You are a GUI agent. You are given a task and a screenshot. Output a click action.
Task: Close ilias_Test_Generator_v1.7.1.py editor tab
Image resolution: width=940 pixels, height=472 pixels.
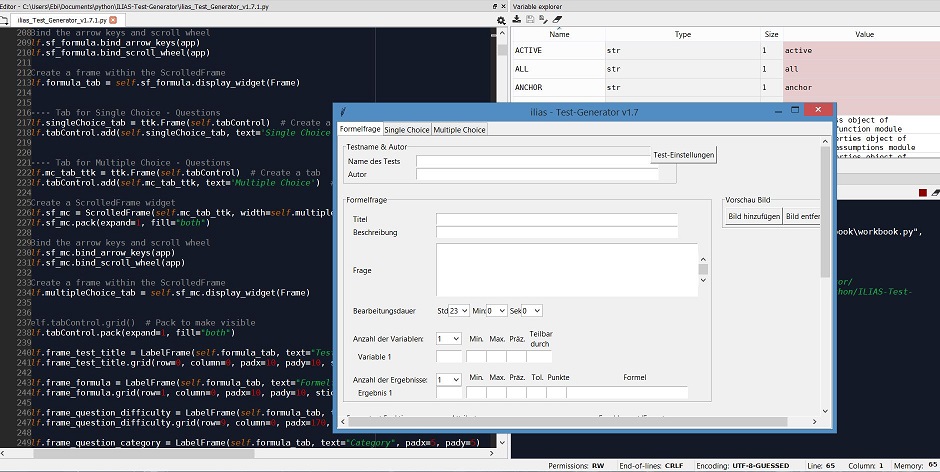tap(113, 20)
